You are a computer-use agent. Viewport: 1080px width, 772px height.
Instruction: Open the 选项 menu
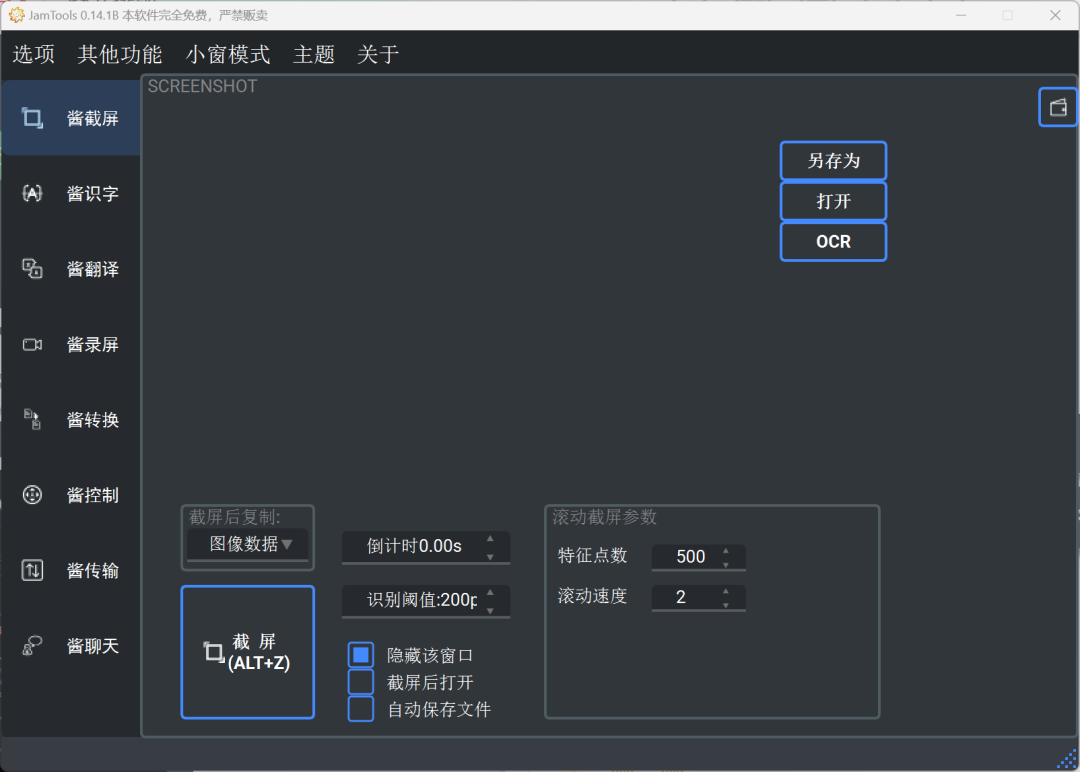pos(34,54)
